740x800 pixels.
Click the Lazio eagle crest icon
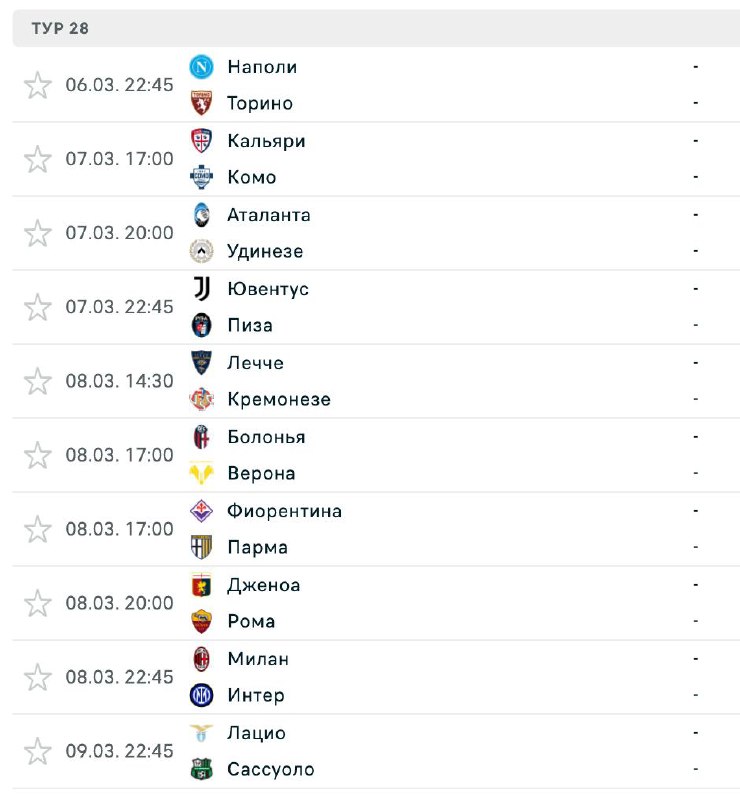202,733
